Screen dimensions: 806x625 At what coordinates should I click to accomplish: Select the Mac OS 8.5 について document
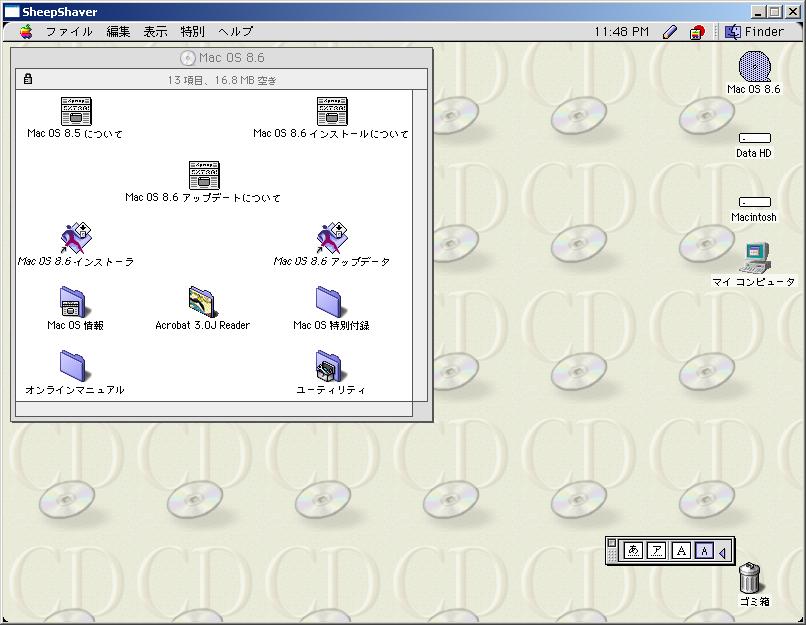click(76, 111)
